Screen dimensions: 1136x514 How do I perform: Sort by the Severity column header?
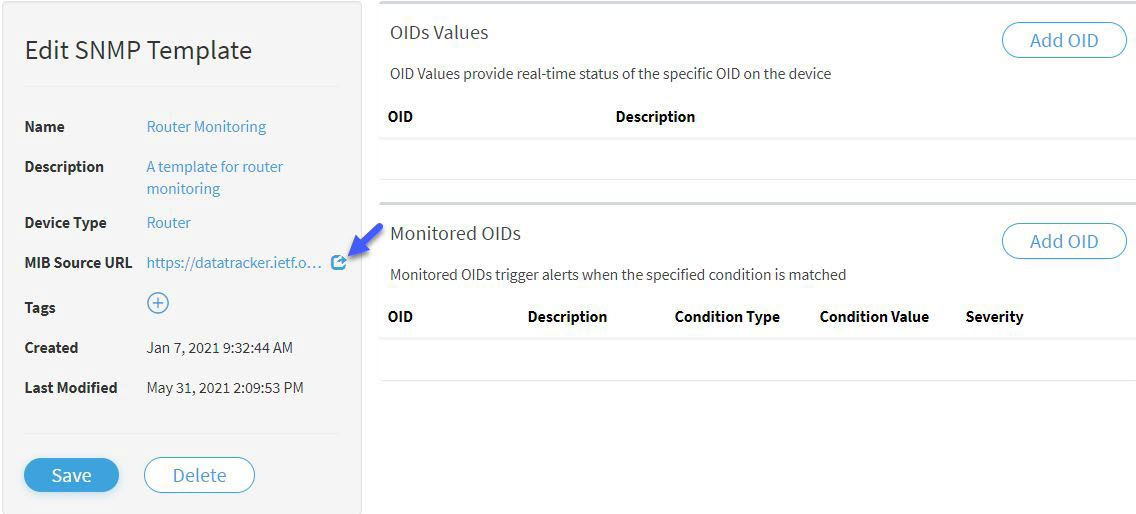coord(994,317)
